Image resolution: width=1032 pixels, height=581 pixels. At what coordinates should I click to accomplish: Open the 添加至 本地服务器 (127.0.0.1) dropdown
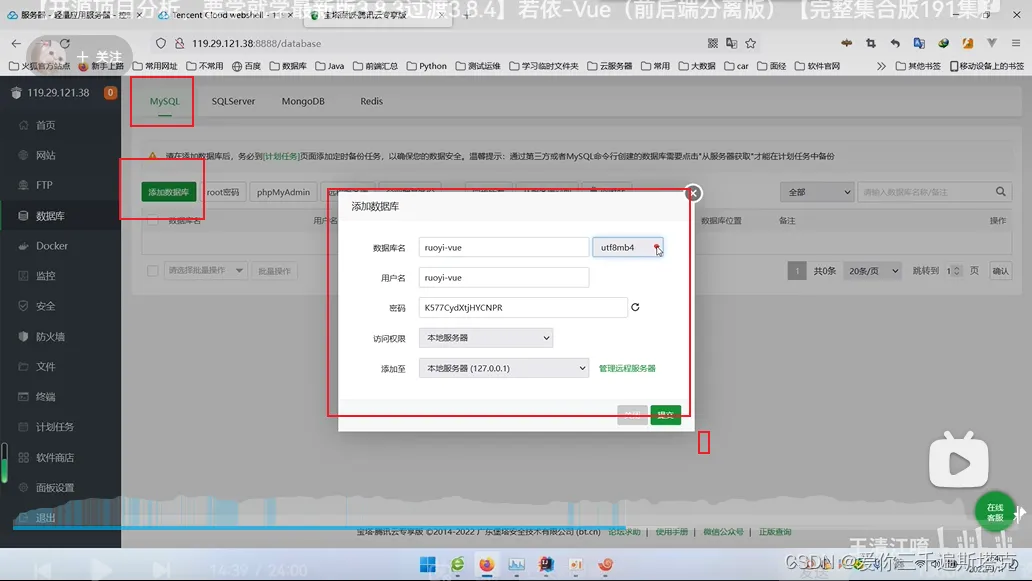coord(503,368)
